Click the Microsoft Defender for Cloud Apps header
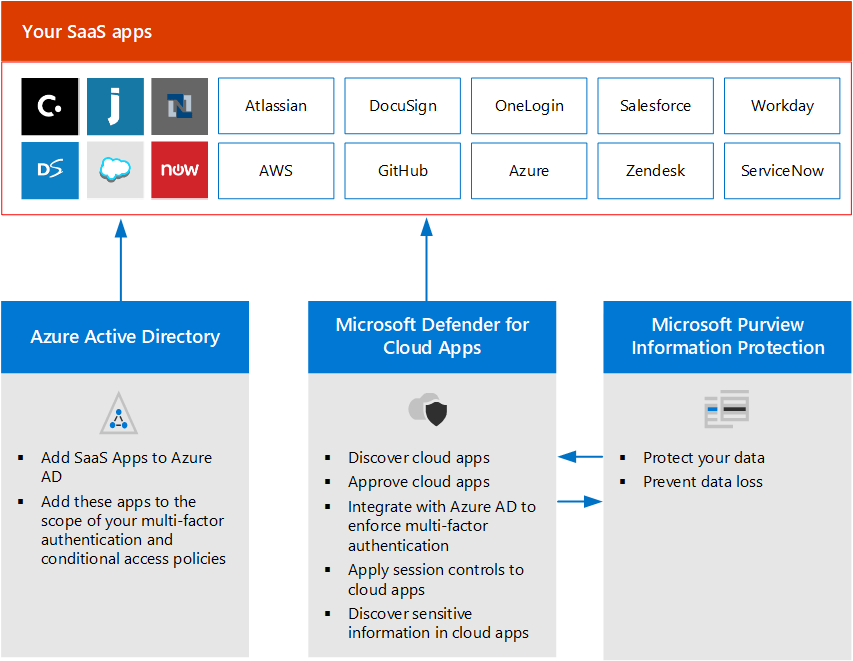The image size is (853, 661). [432, 337]
